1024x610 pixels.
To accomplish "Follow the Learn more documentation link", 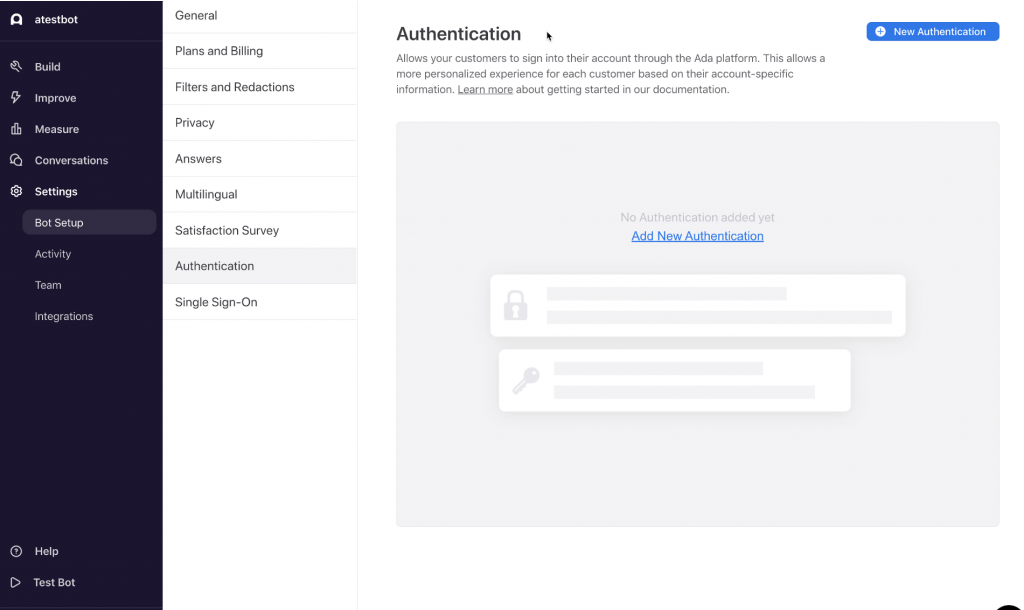I will click(485, 89).
